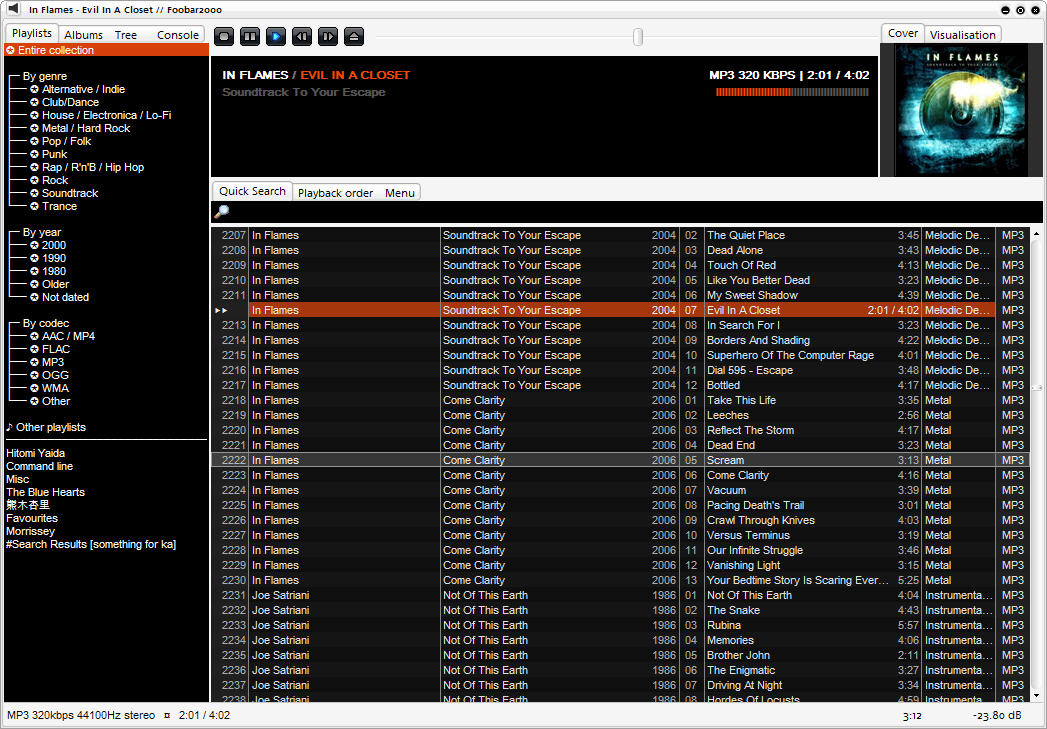
Task: Select the Entire collection playlist
Action: pyautogui.click(x=56, y=50)
